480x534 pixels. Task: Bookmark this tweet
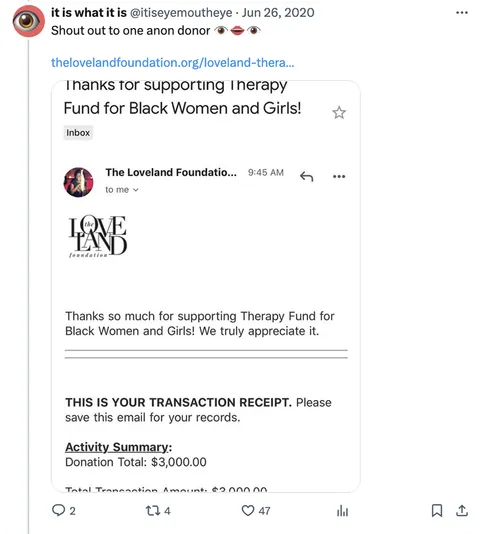(x=437, y=511)
